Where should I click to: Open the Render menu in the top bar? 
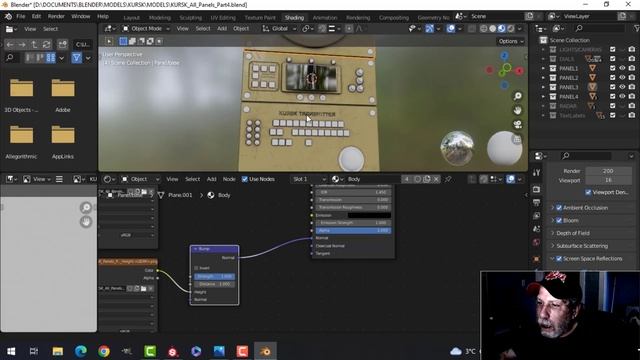56,16
